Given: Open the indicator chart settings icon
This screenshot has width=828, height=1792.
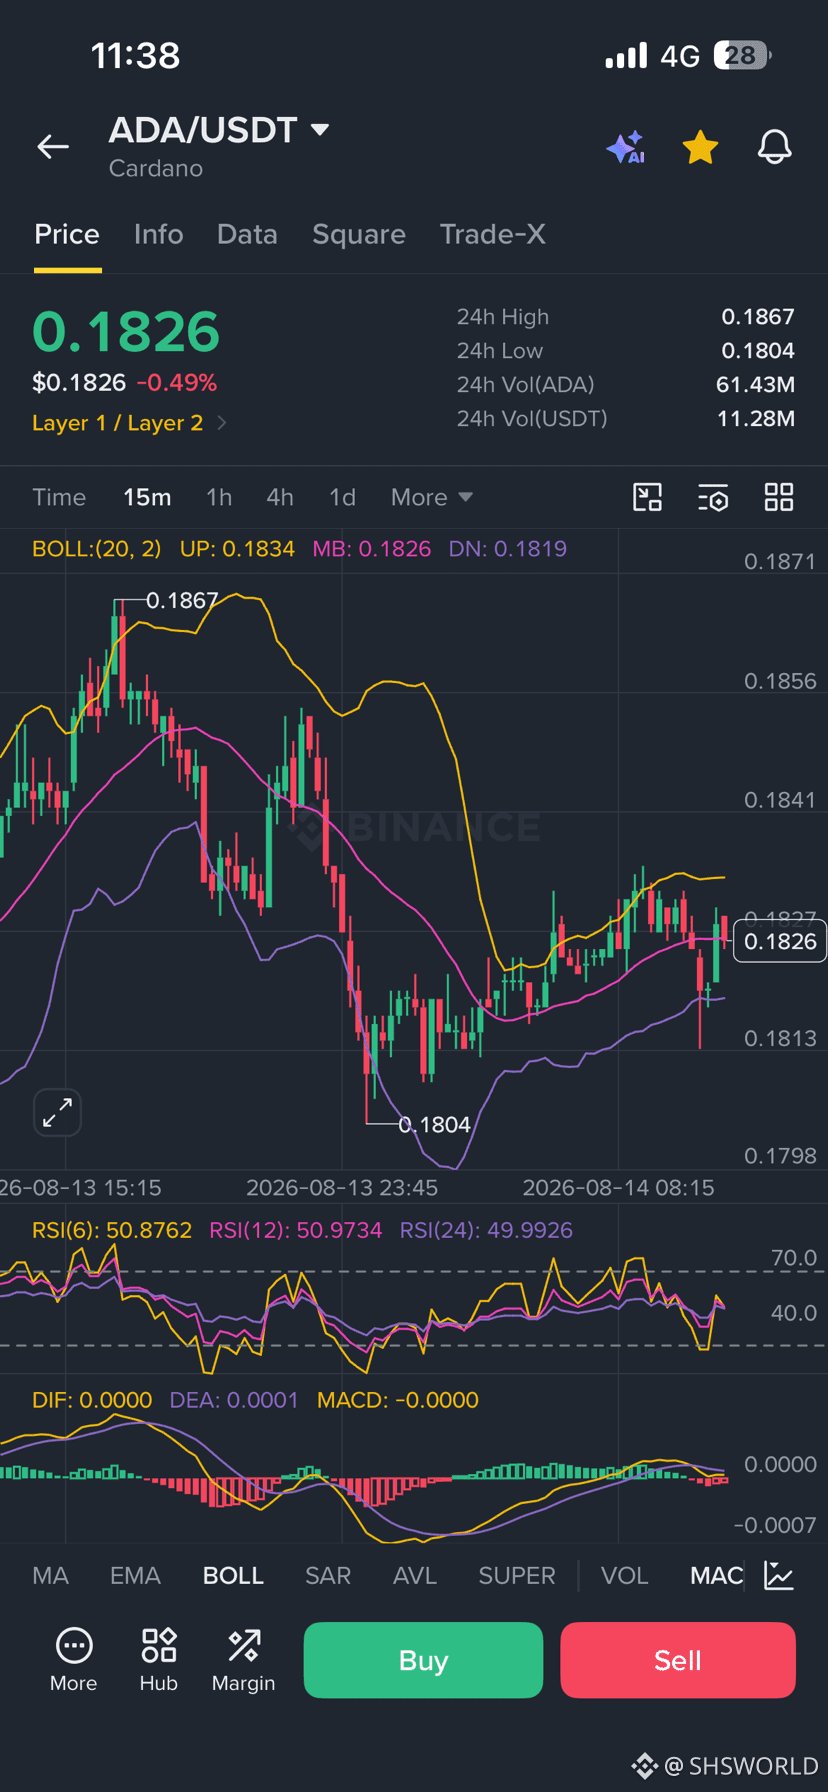Looking at the screenshot, I should pyautogui.click(x=779, y=1575).
